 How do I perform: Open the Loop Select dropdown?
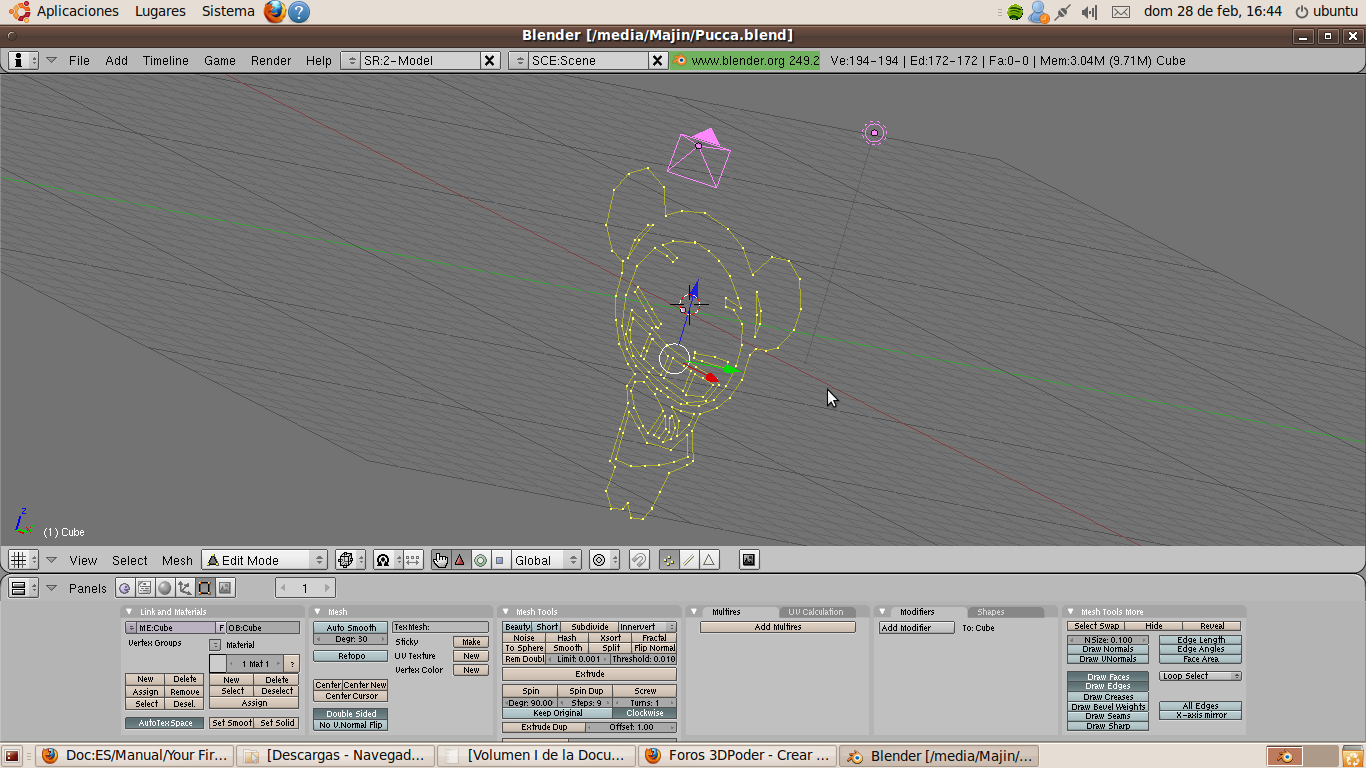tap(1201, 676)
